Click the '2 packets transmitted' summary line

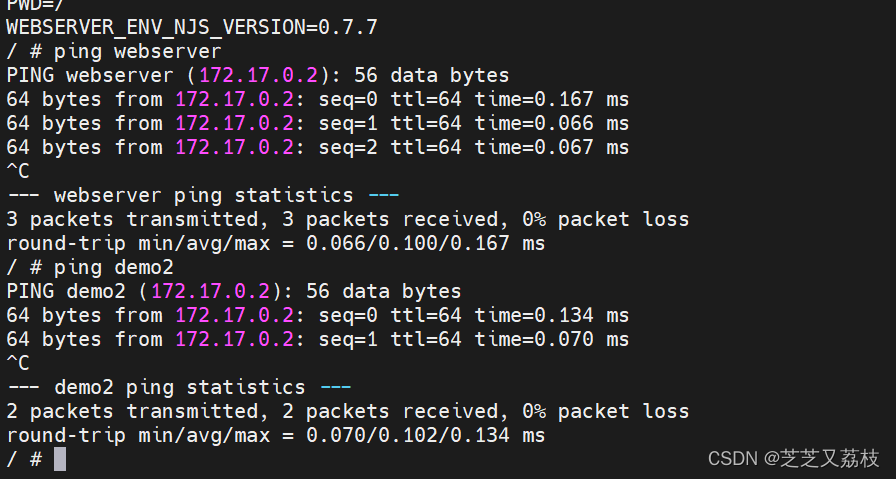pos(347,411)
